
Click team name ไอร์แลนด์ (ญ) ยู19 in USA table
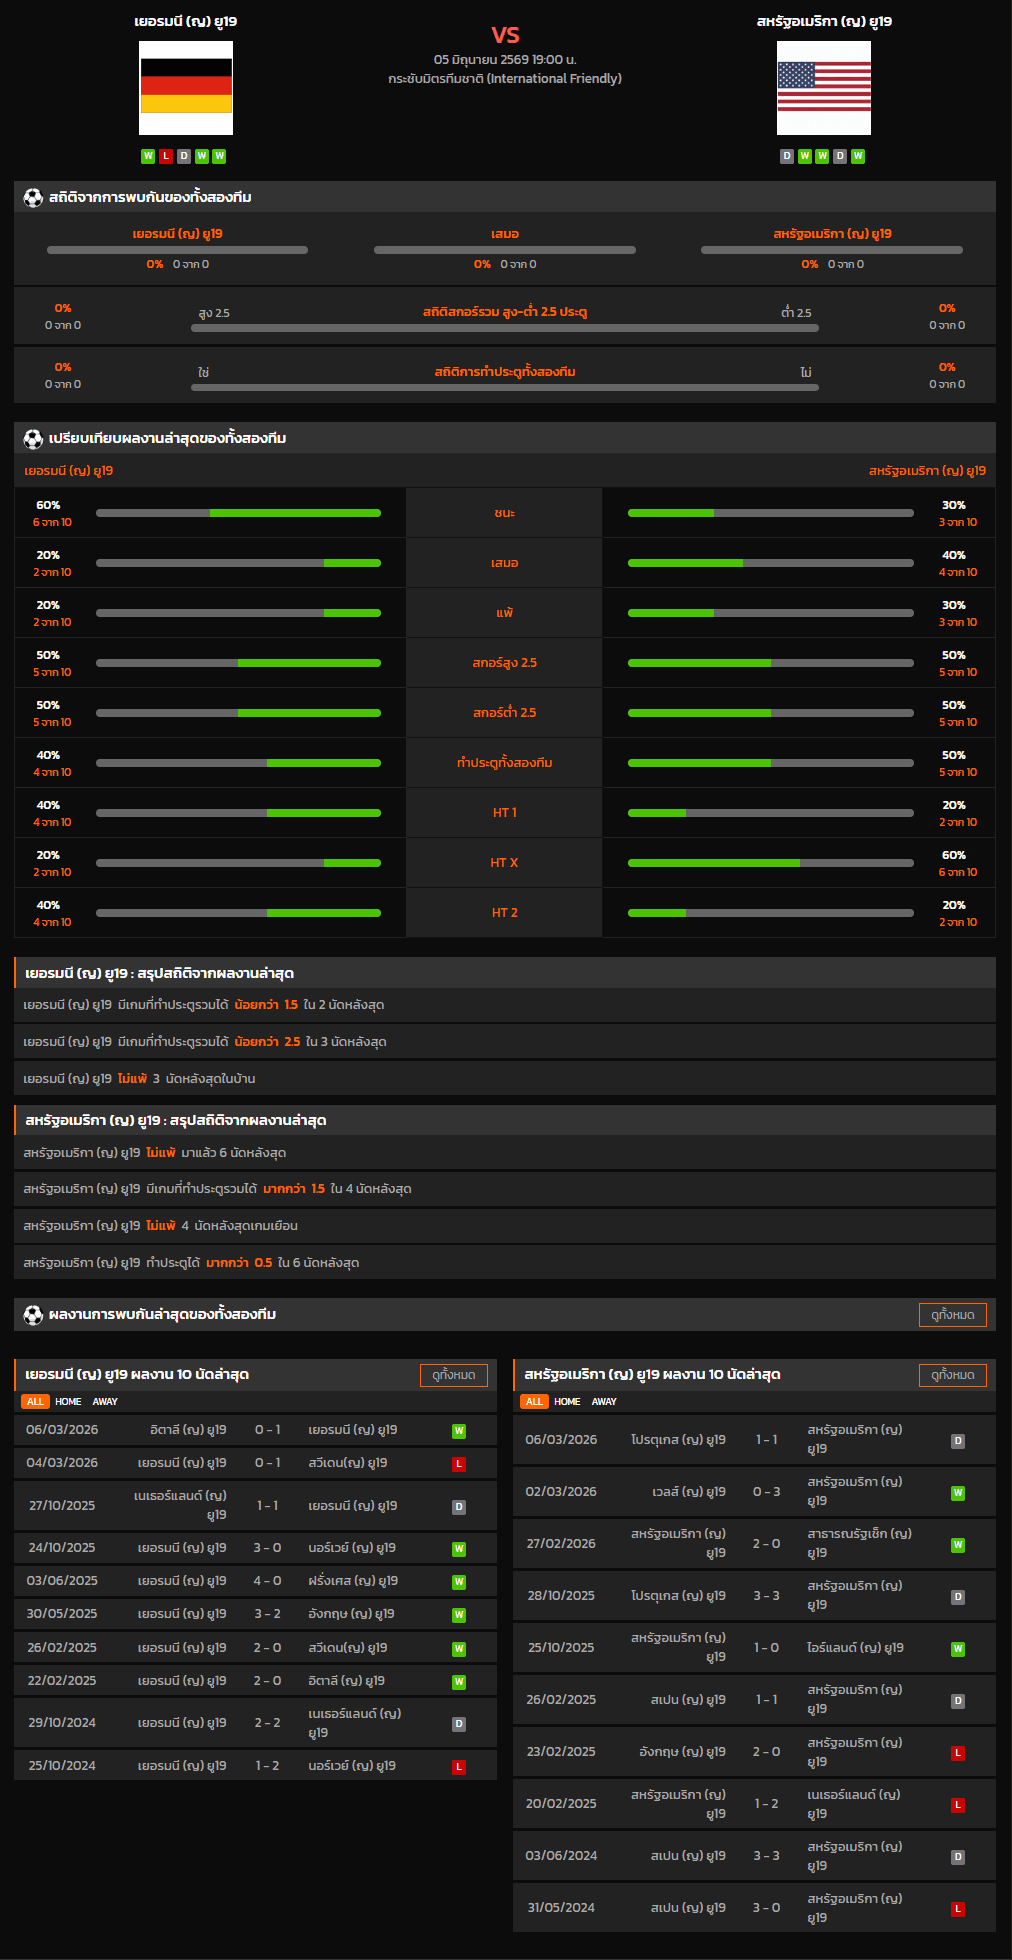pos(855,1648)
